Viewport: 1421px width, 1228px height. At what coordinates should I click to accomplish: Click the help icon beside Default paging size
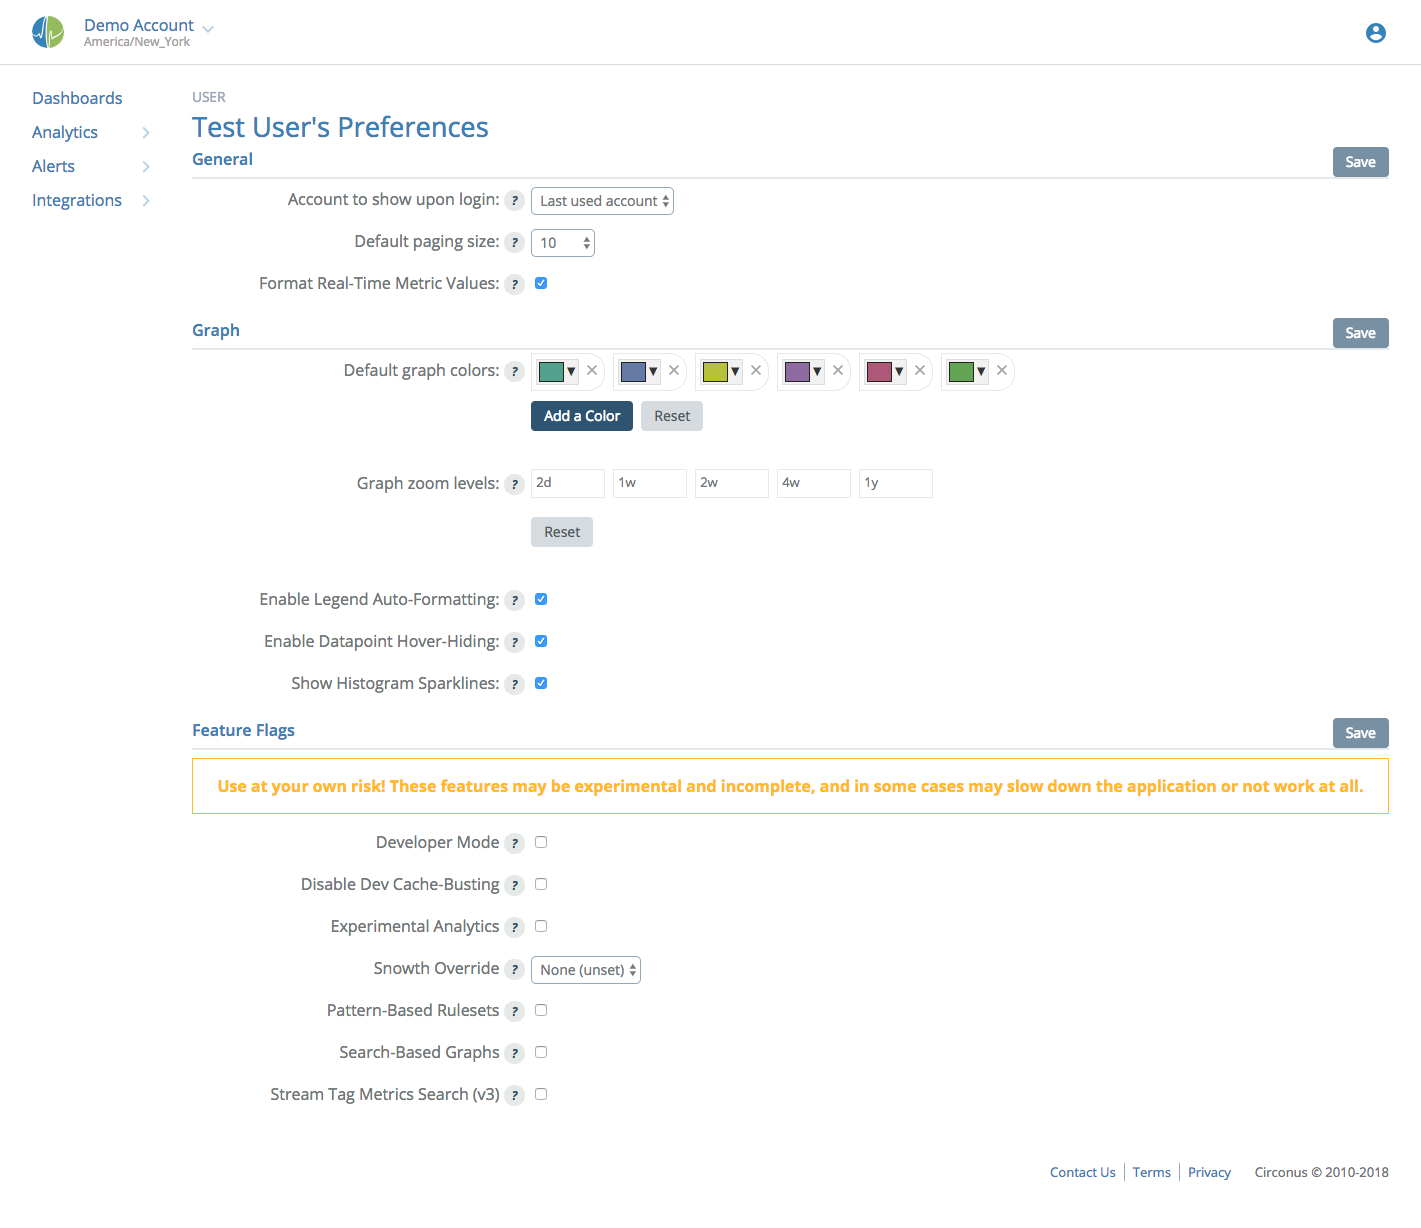(x=515, y=242)
